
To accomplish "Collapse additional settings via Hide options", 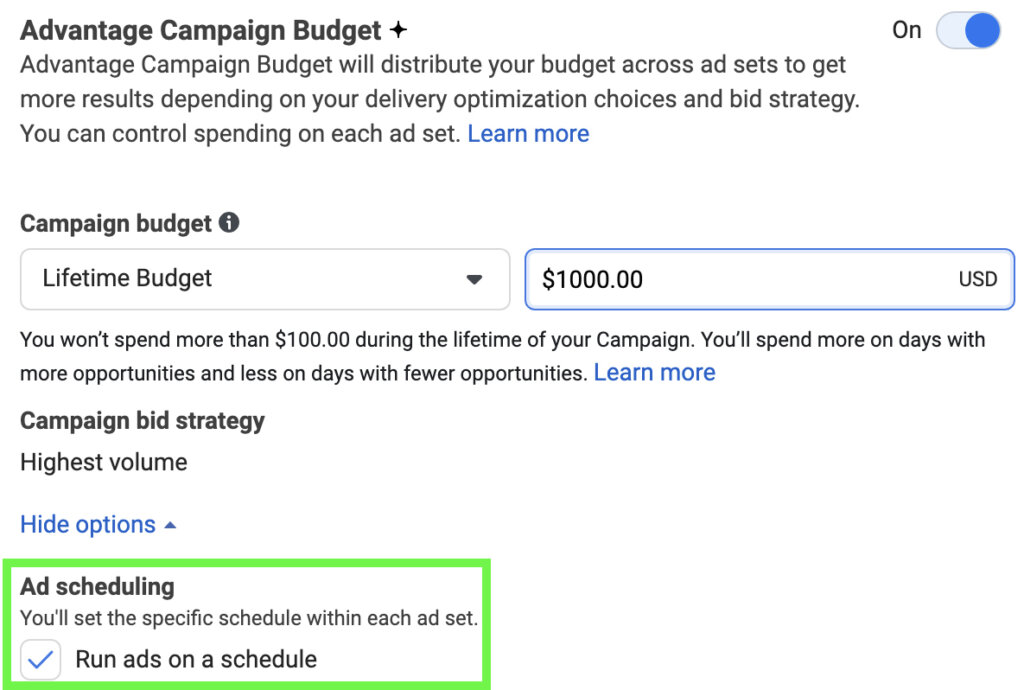I will tap(88, 524).
